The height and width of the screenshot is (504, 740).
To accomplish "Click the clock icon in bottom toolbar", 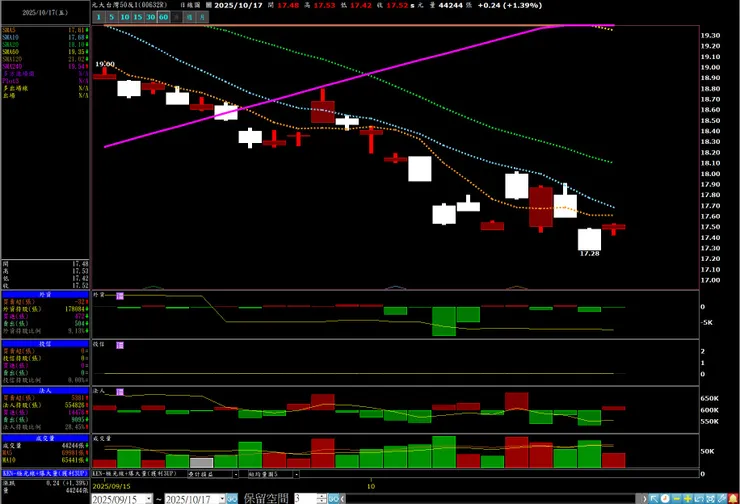I will click(665, 499).
